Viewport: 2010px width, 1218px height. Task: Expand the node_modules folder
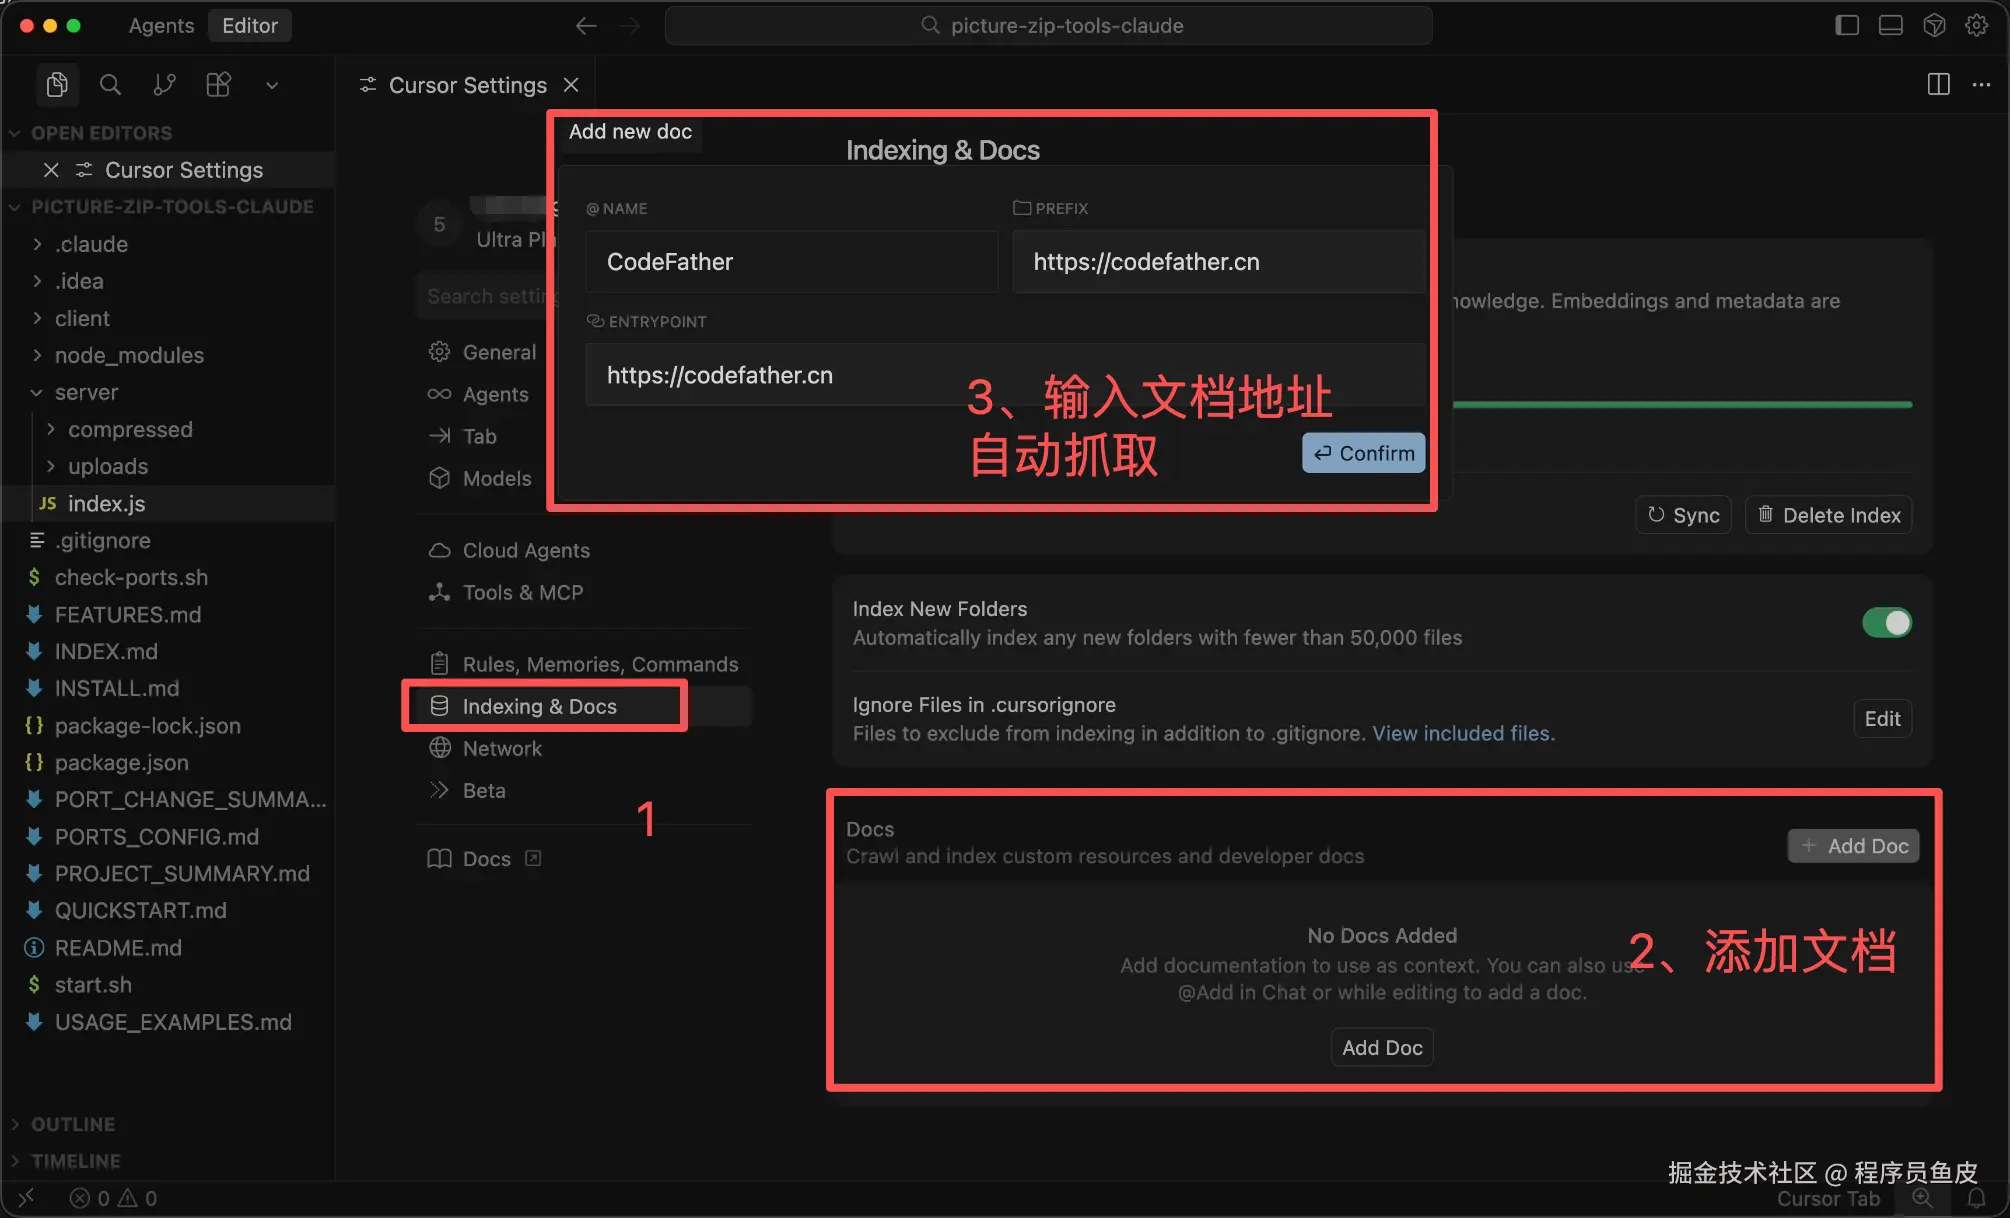(x=129, y=355)
